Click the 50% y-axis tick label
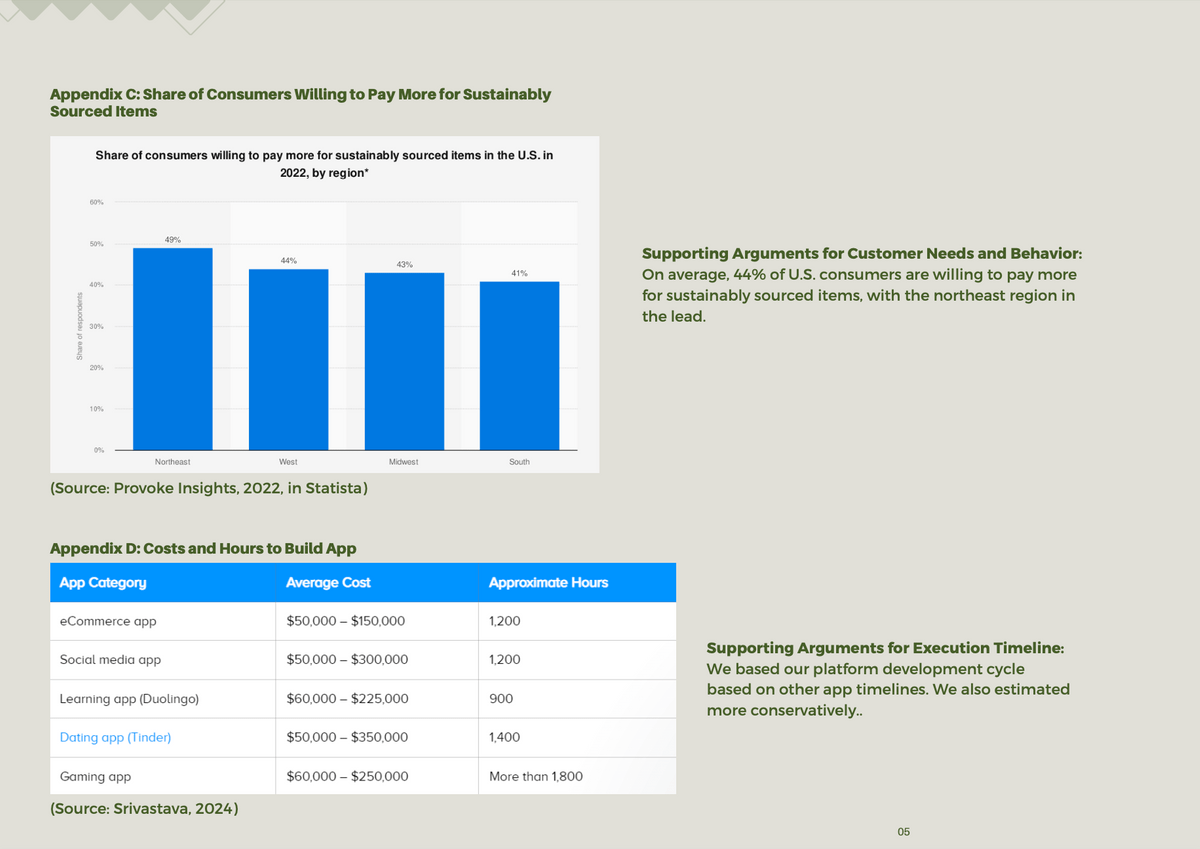Image resolution: width=1200 pixels, height=849 pixels. pyautogui.click(x=96, y=245)
